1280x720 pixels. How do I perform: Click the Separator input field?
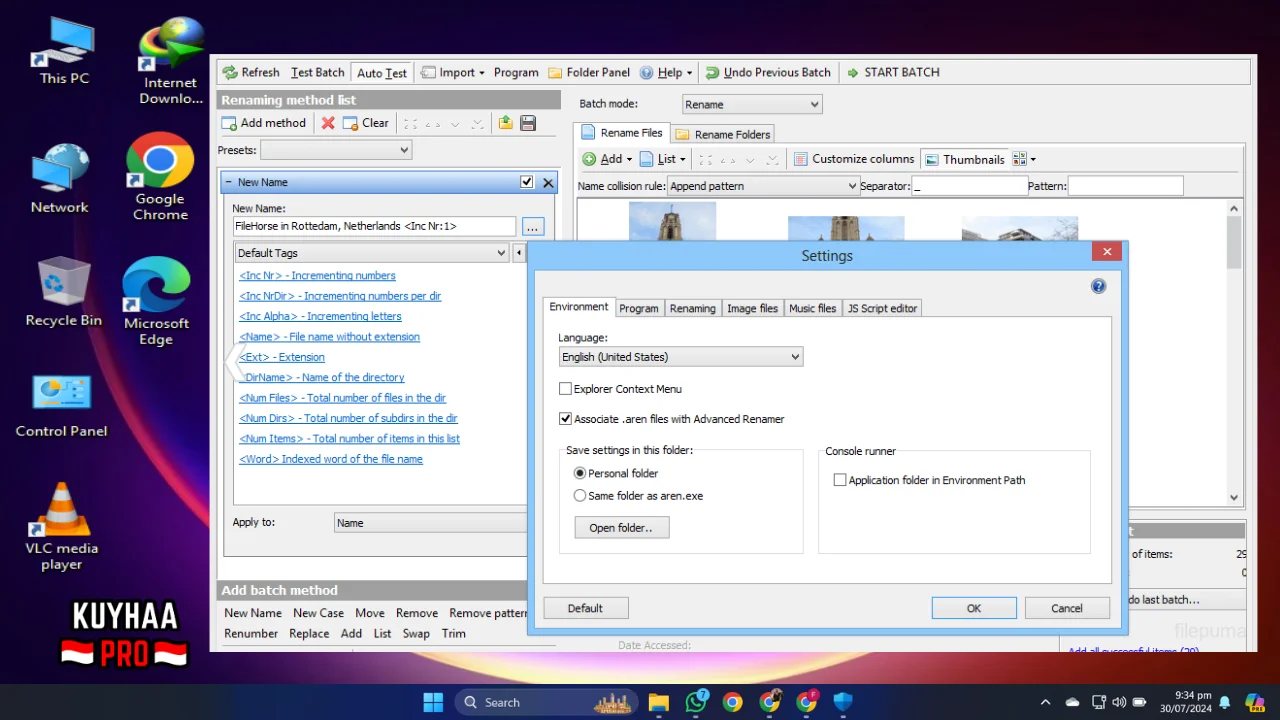click(969, 186)
